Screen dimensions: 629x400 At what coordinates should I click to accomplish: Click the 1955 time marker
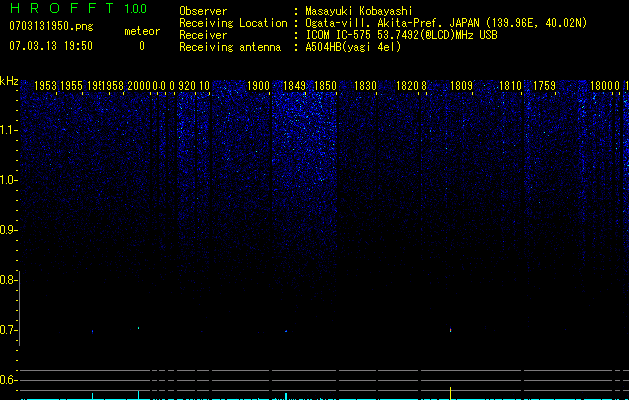(x=71, y=85)
